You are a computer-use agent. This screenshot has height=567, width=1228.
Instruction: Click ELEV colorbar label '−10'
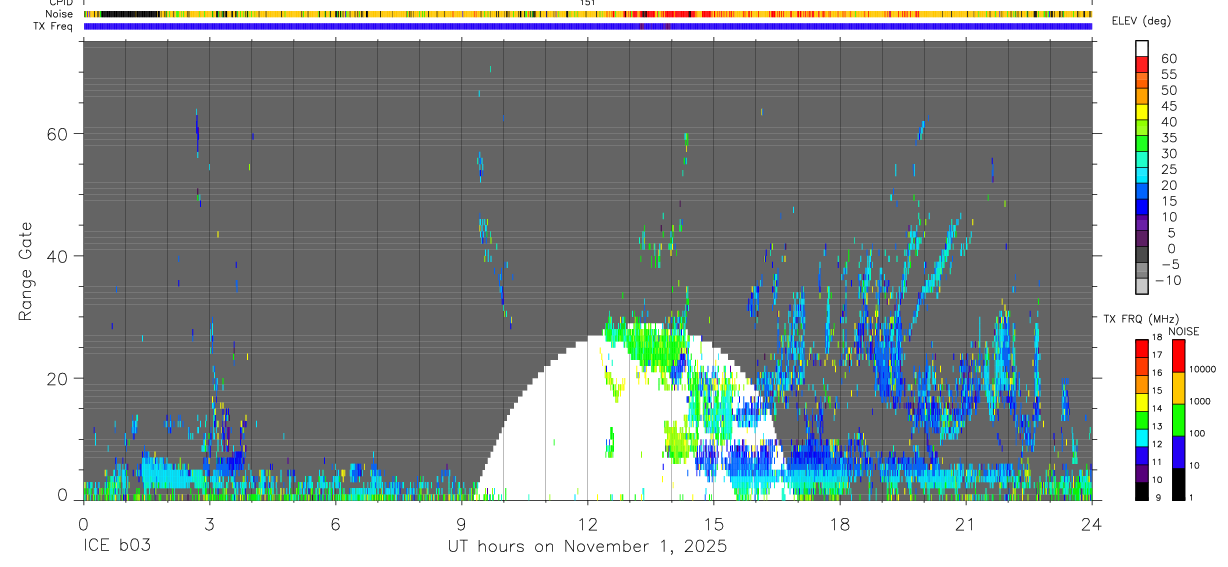pos(1167,281)
